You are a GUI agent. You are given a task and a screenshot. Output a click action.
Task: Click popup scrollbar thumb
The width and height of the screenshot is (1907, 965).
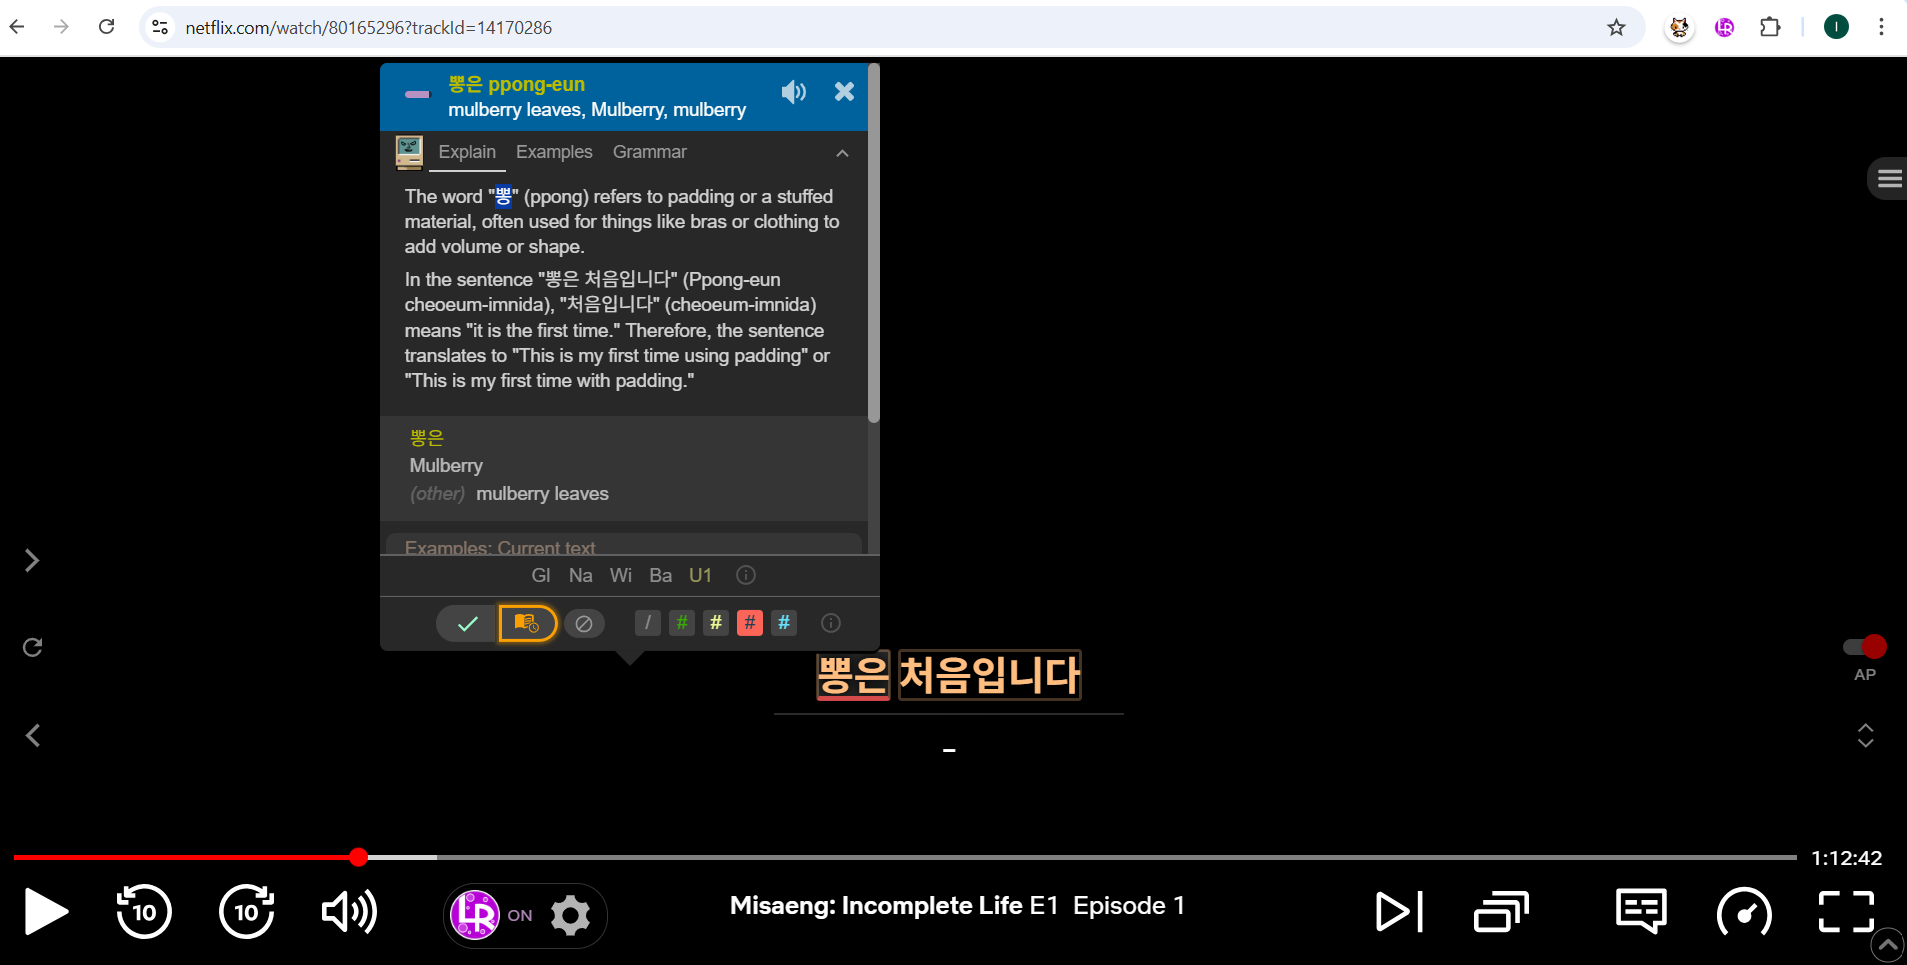(x=874, y=243)
